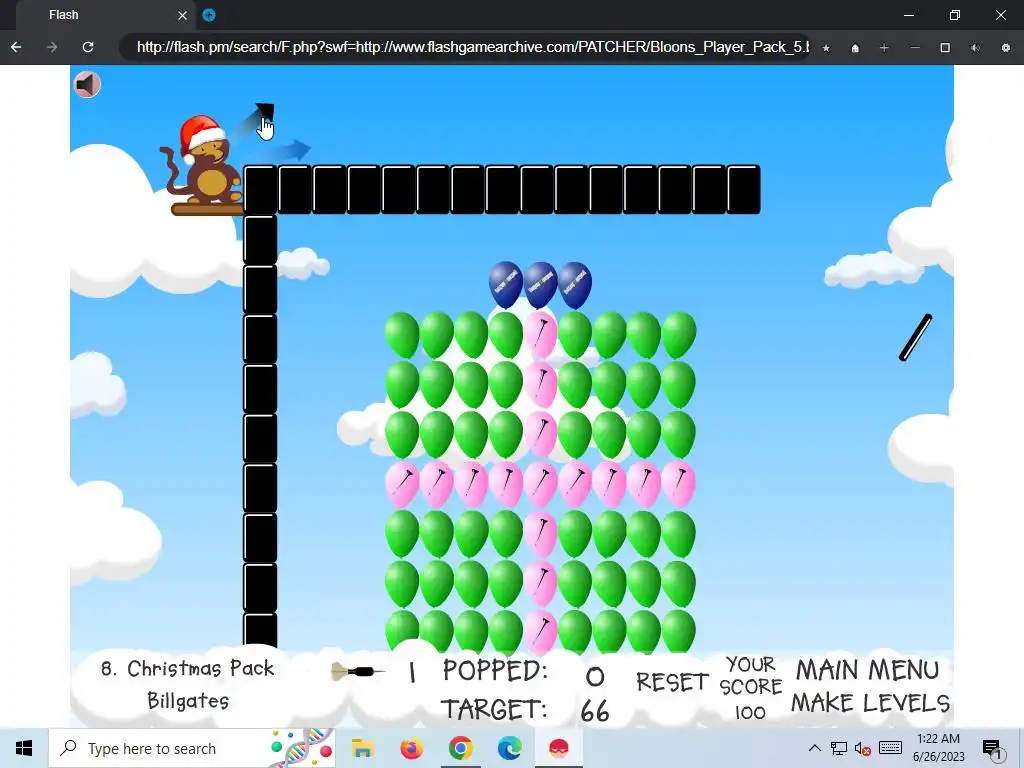Click the dart remaining icon

pyautogui.click(x=357, y=671)
